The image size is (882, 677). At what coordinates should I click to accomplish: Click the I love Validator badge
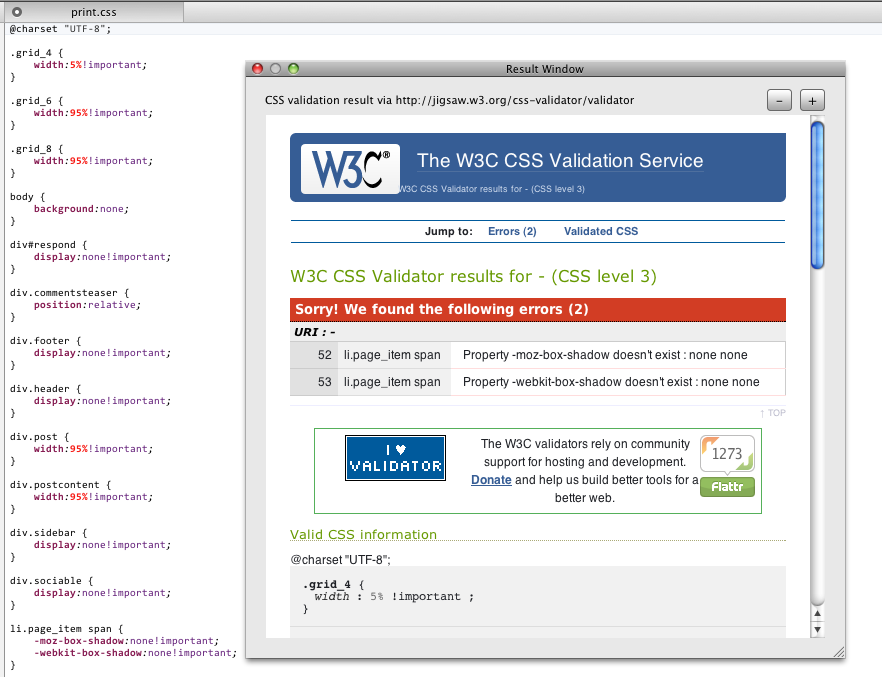tap(395, 458)
